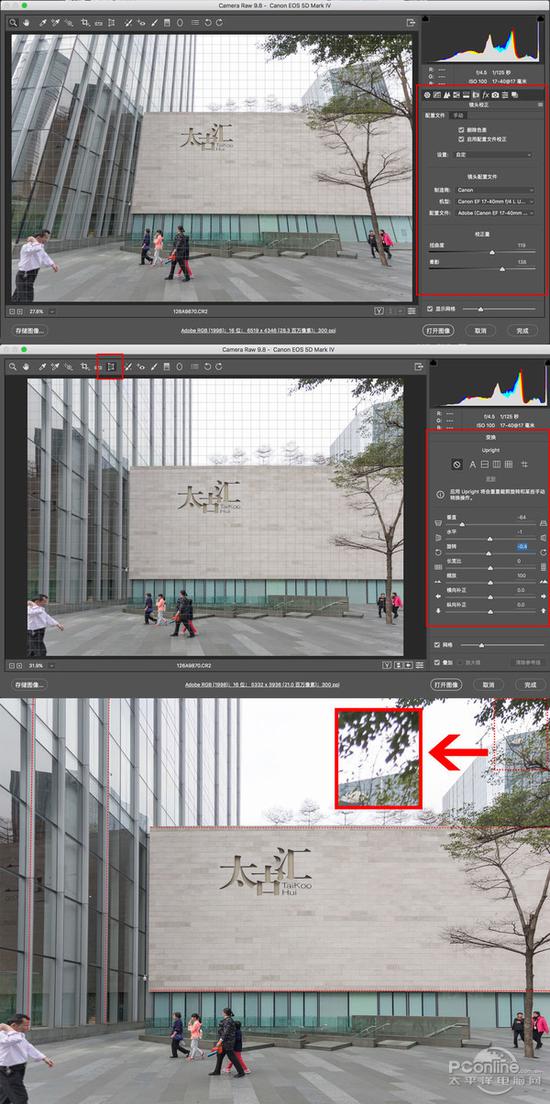This screenshot has height=1104, width=550.
Task: Apply Upright Level correction icon
Action: [x=485, y=465]
